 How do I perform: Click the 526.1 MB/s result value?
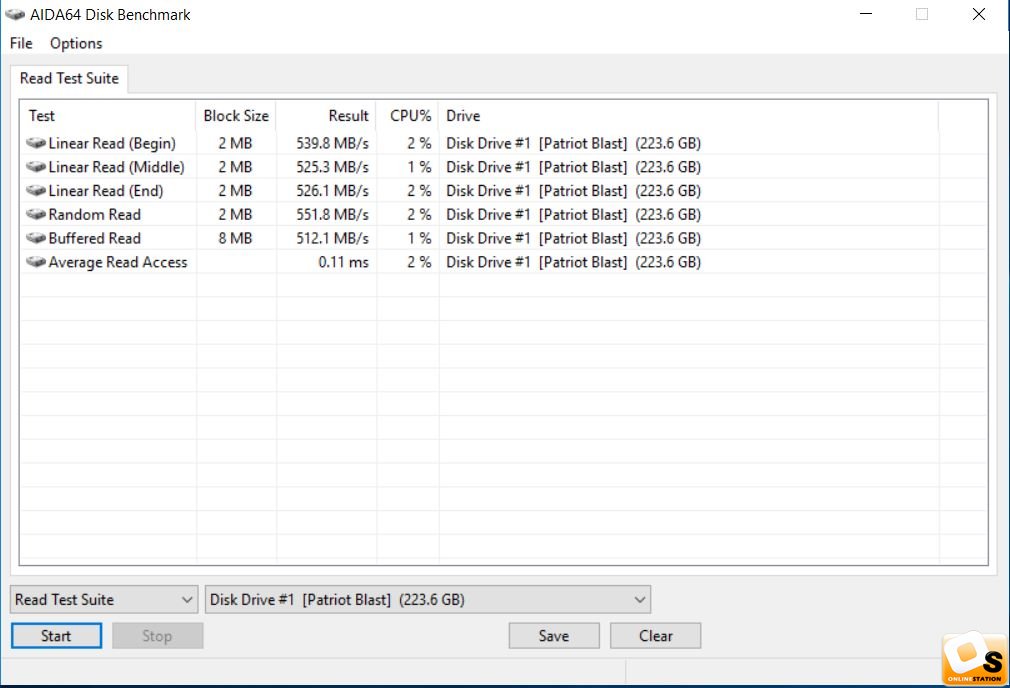coord(332,191)
